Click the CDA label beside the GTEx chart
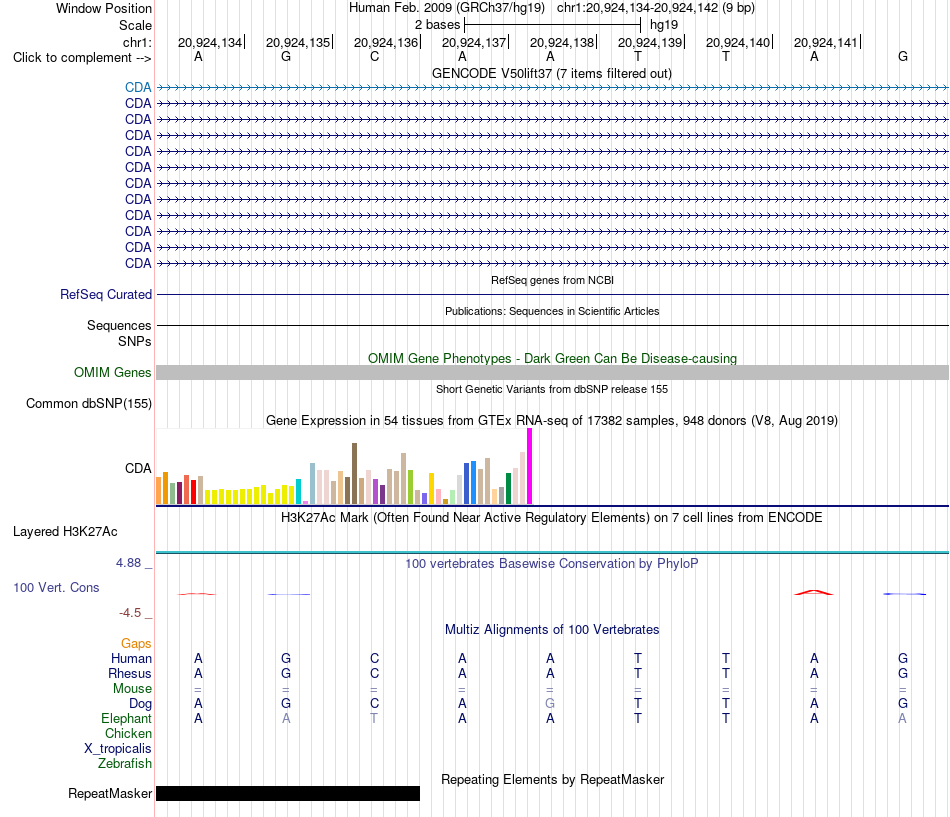The width and height of the screenshot is (950, 817). point(138,469)
